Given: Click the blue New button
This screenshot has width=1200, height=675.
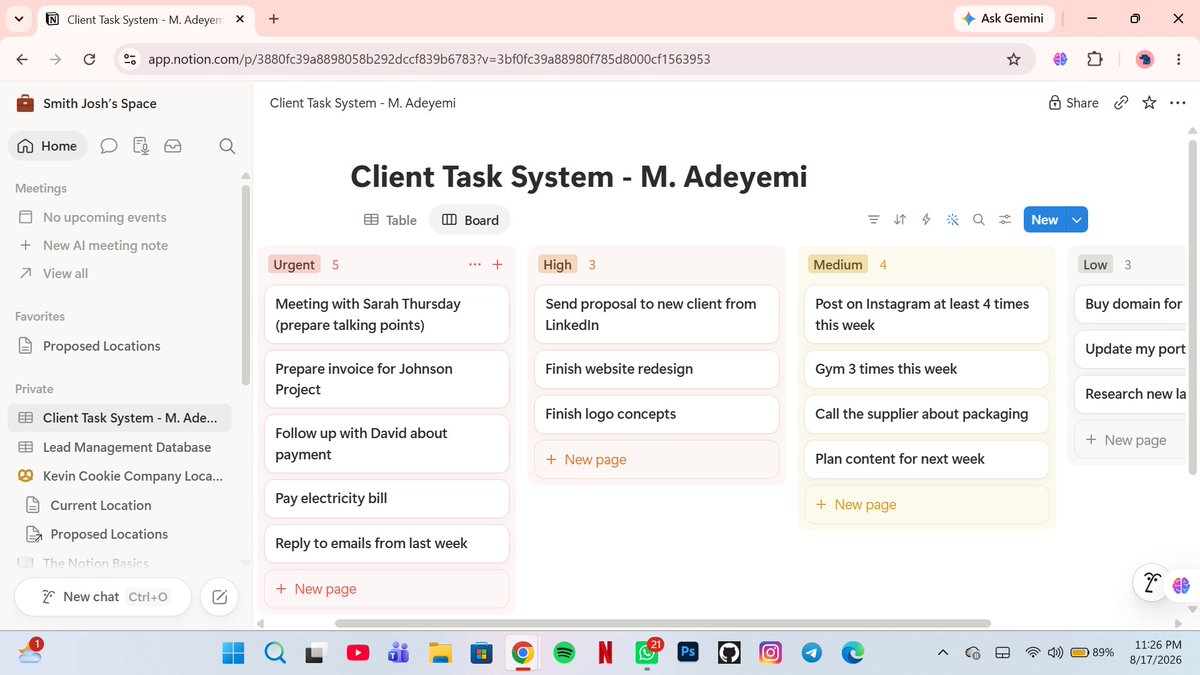Looking at the screenshot, I should pyautogui.click(x=1045, y=220).
